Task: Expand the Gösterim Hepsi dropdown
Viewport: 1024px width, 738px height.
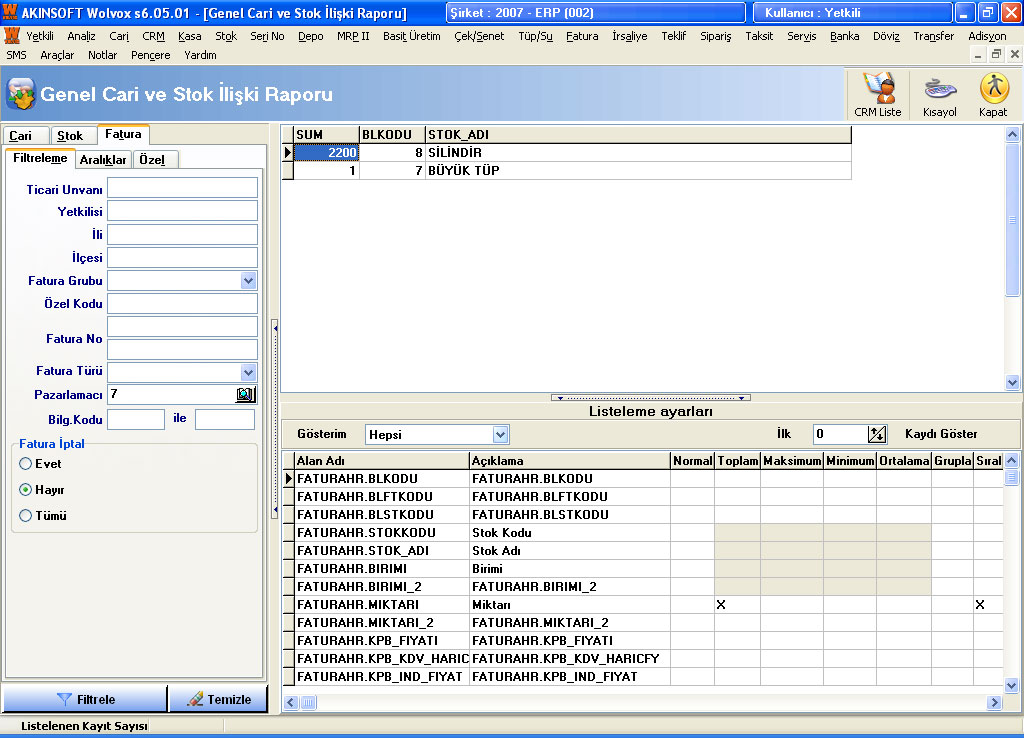Action: pos(500,434)
